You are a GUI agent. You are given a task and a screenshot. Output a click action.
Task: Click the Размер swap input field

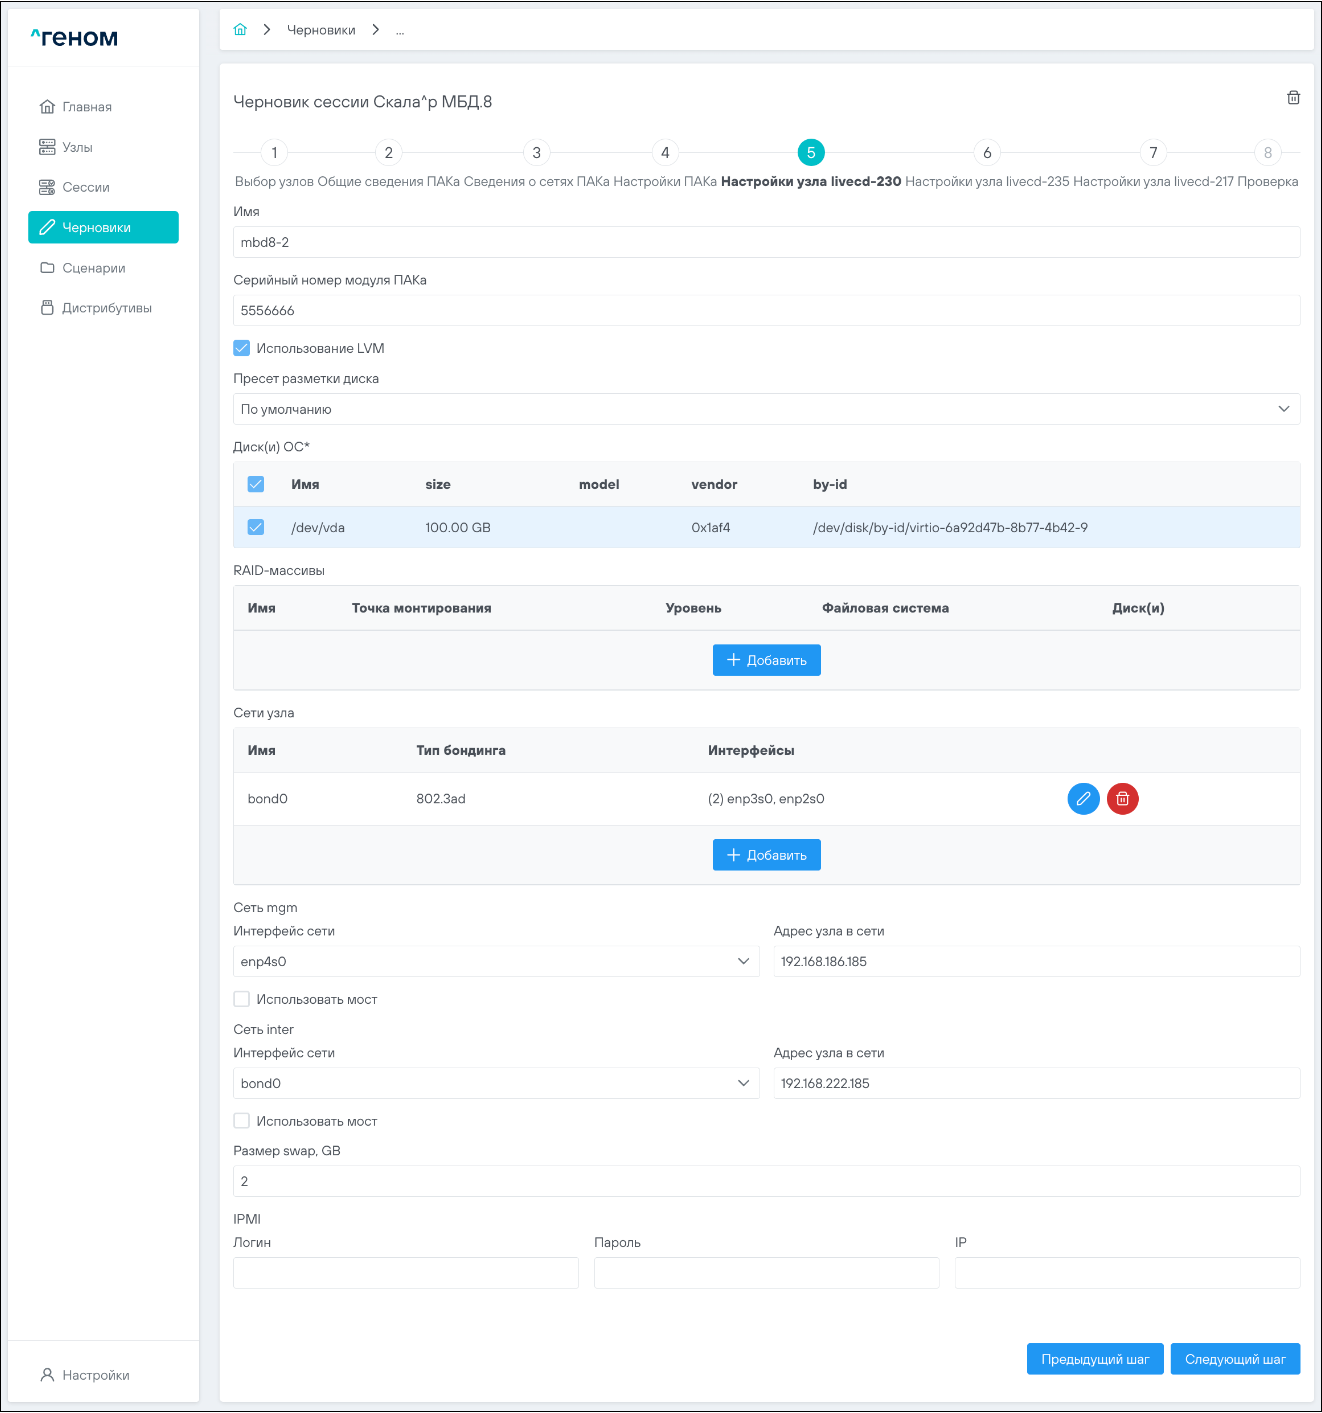click(x=766, y=1181)
